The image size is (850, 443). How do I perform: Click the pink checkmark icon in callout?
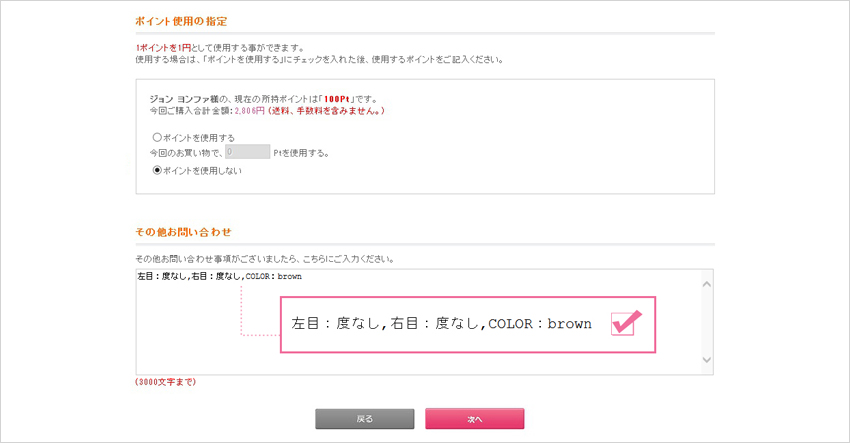click(626, 323)
